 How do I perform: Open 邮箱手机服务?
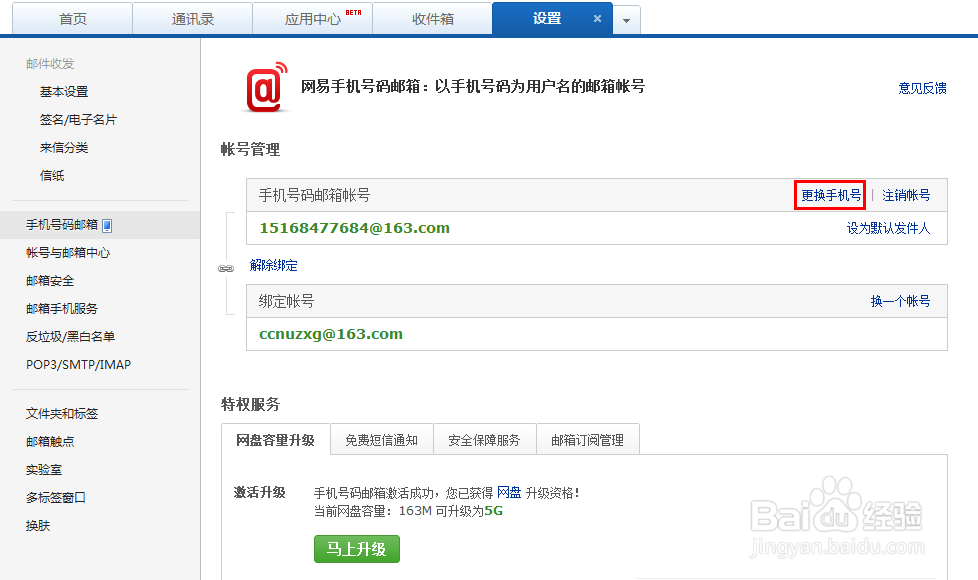[62, 309]
